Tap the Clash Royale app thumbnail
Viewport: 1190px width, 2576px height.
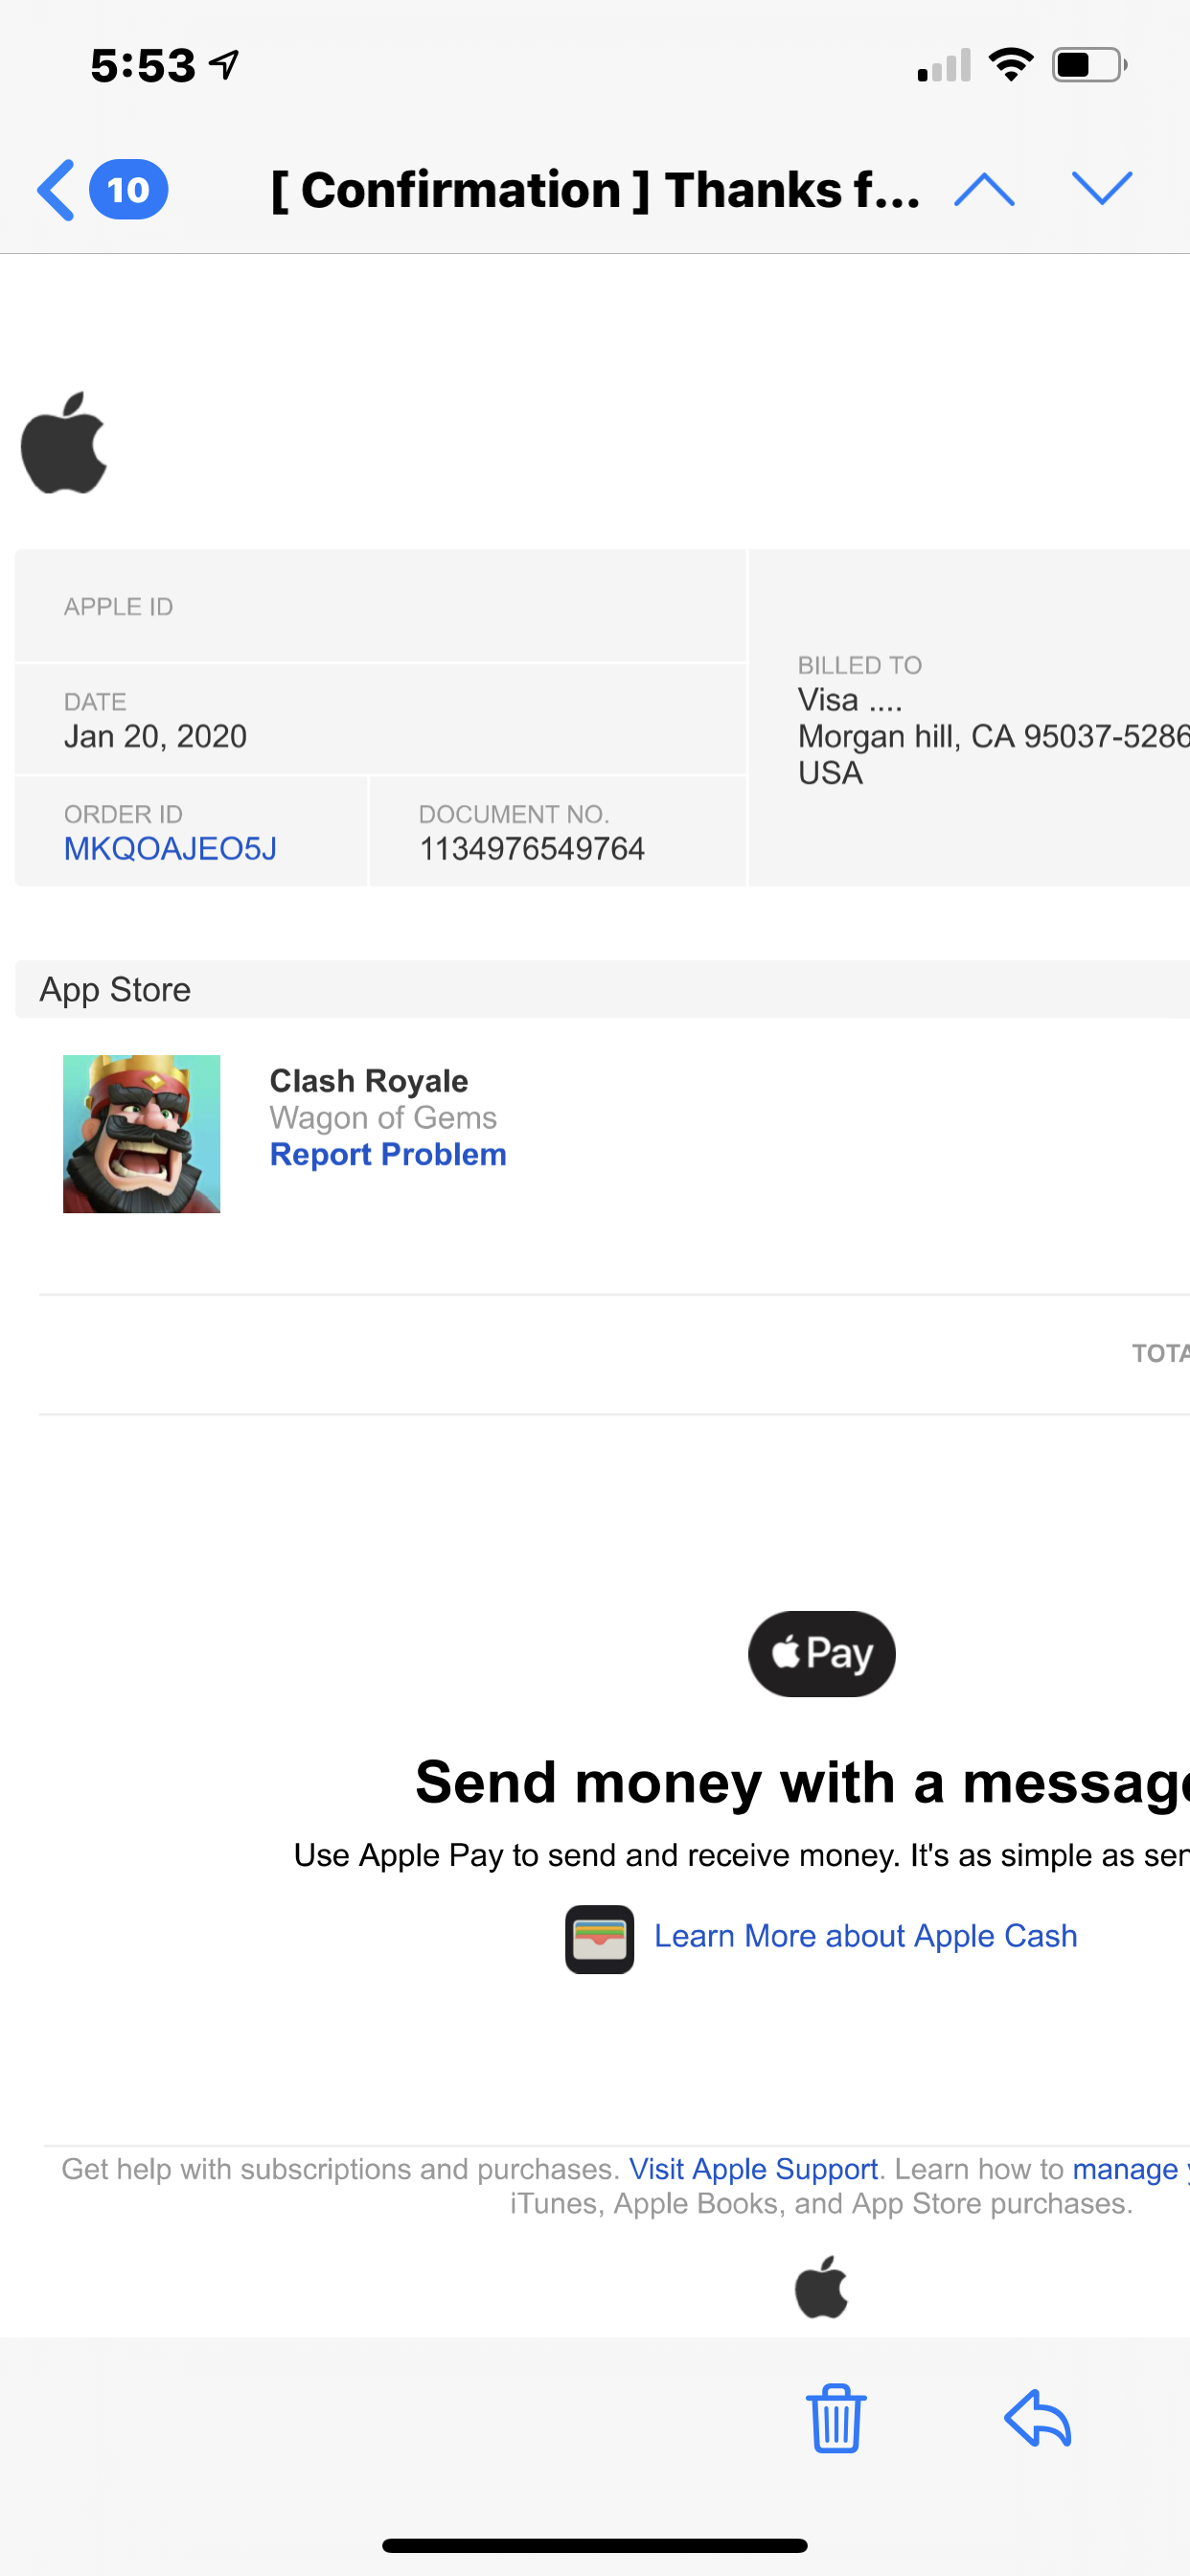pos(141,1133)
